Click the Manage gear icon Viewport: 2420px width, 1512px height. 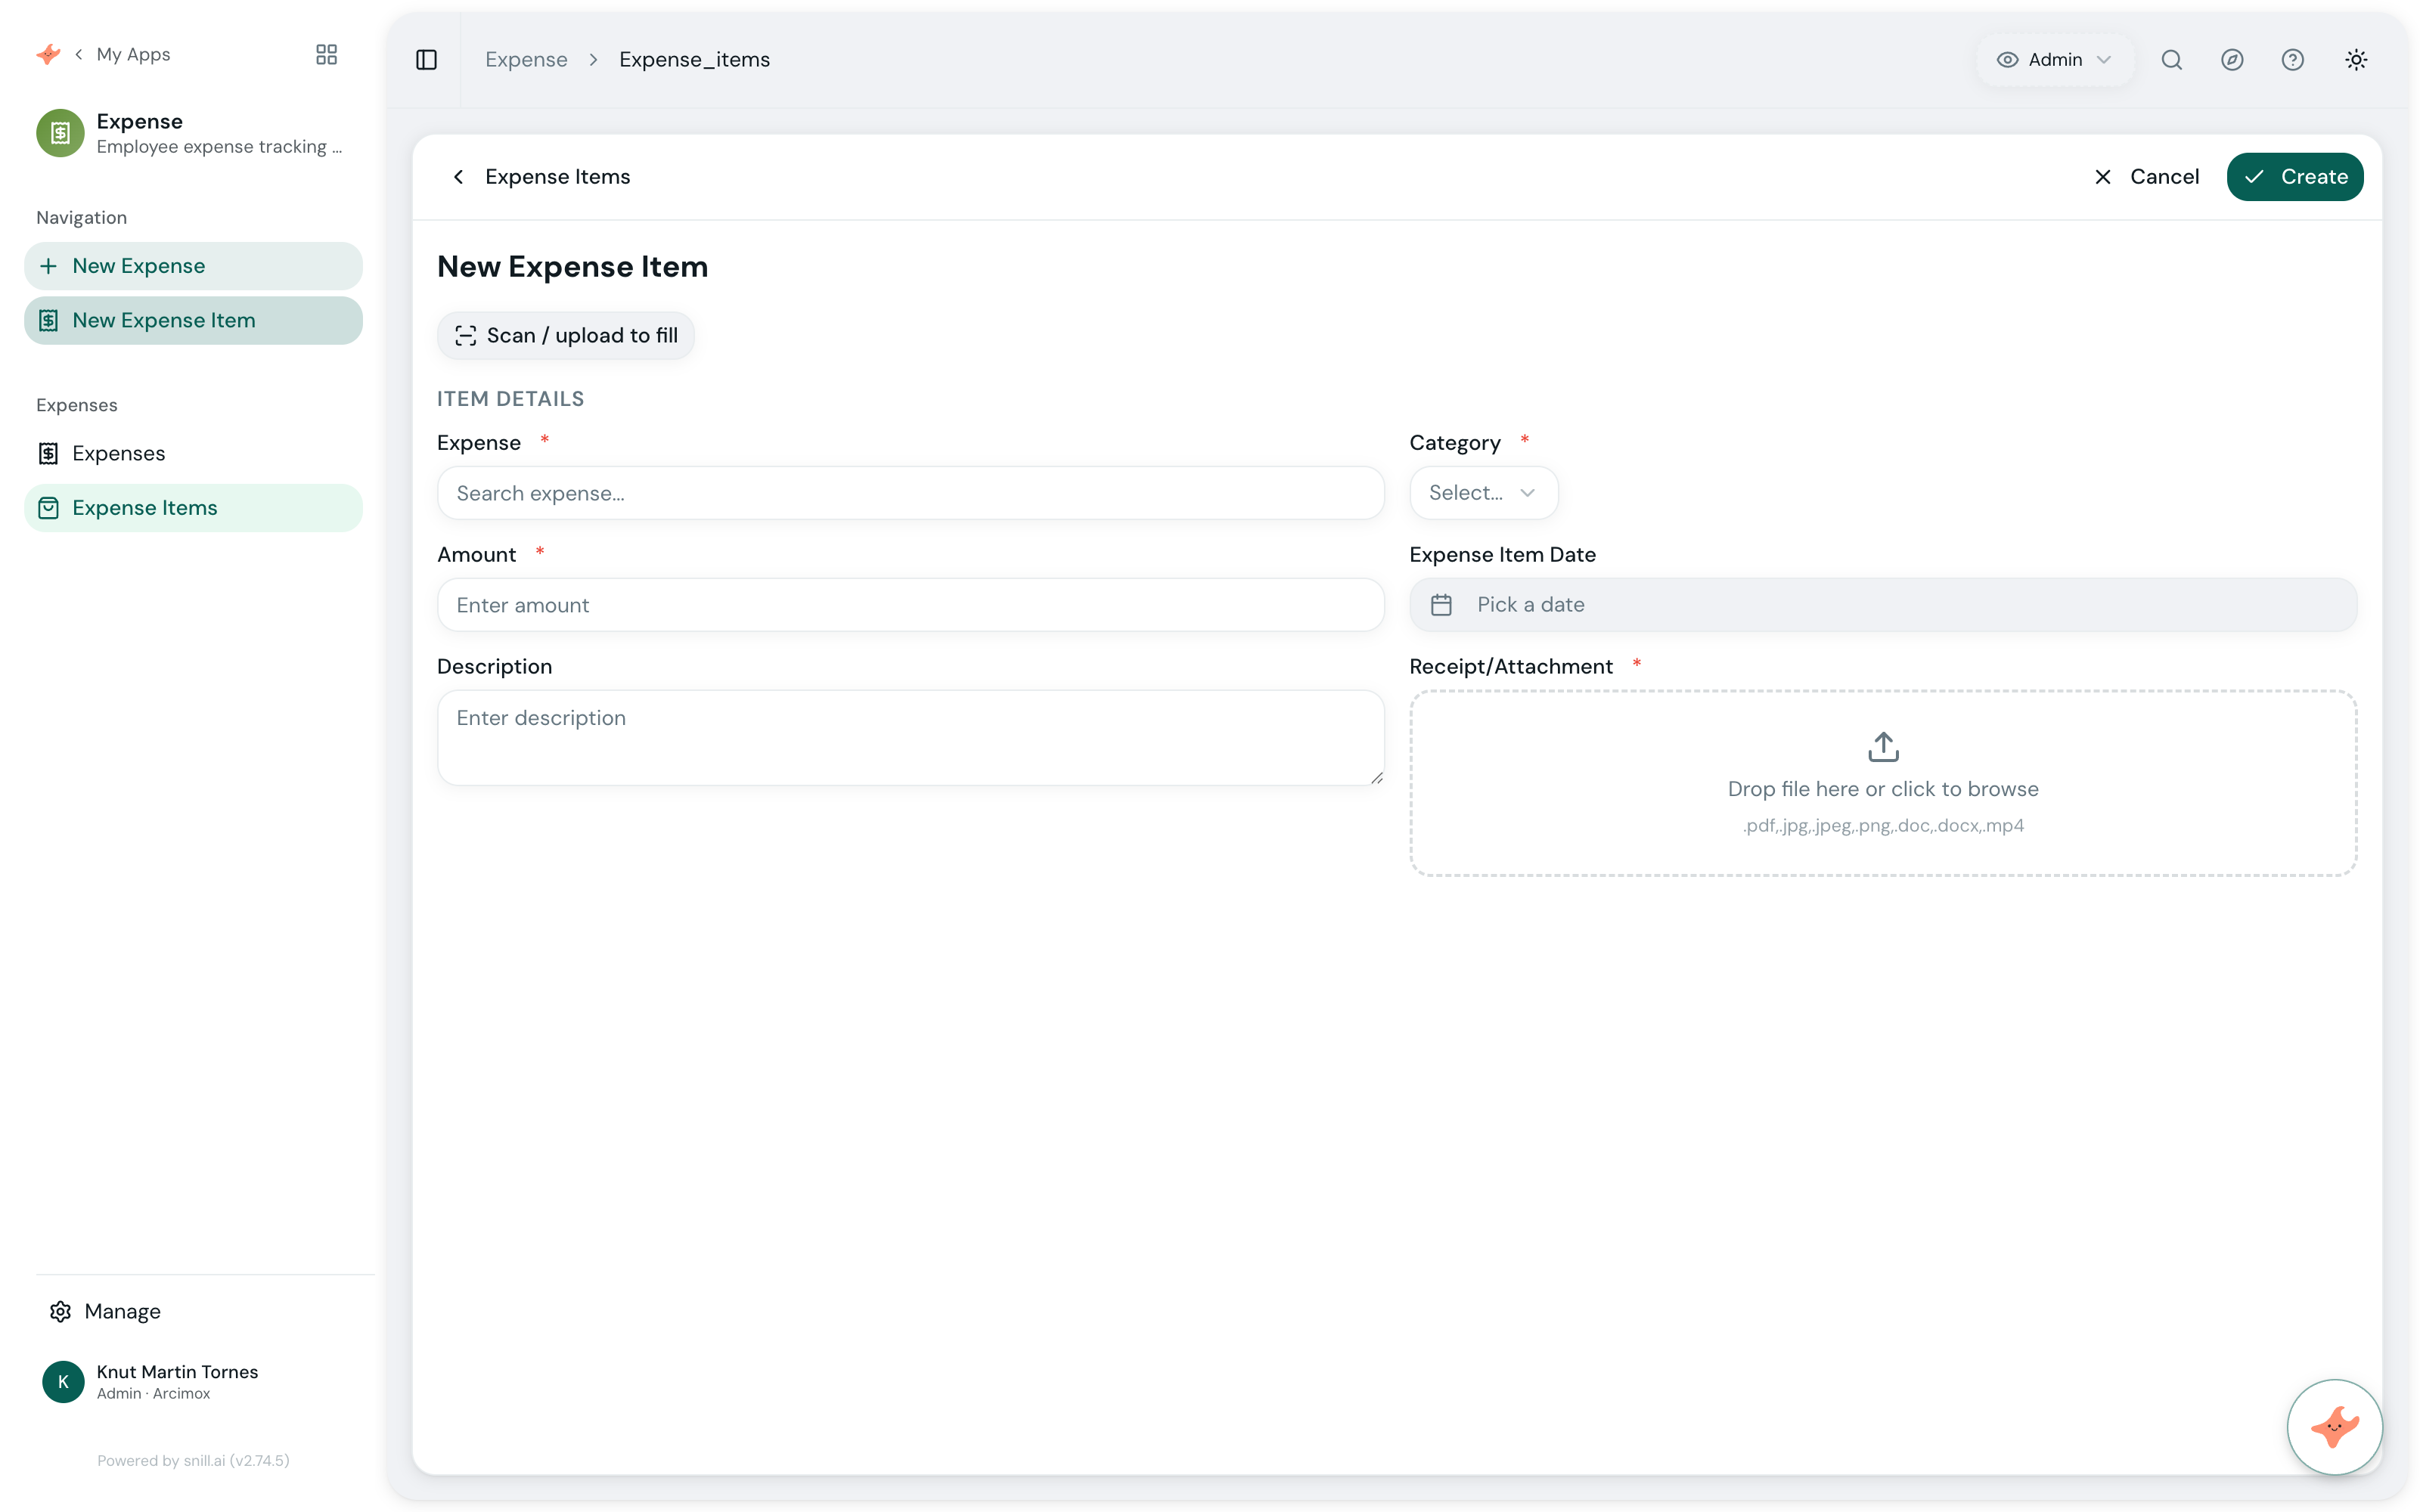60,1311
